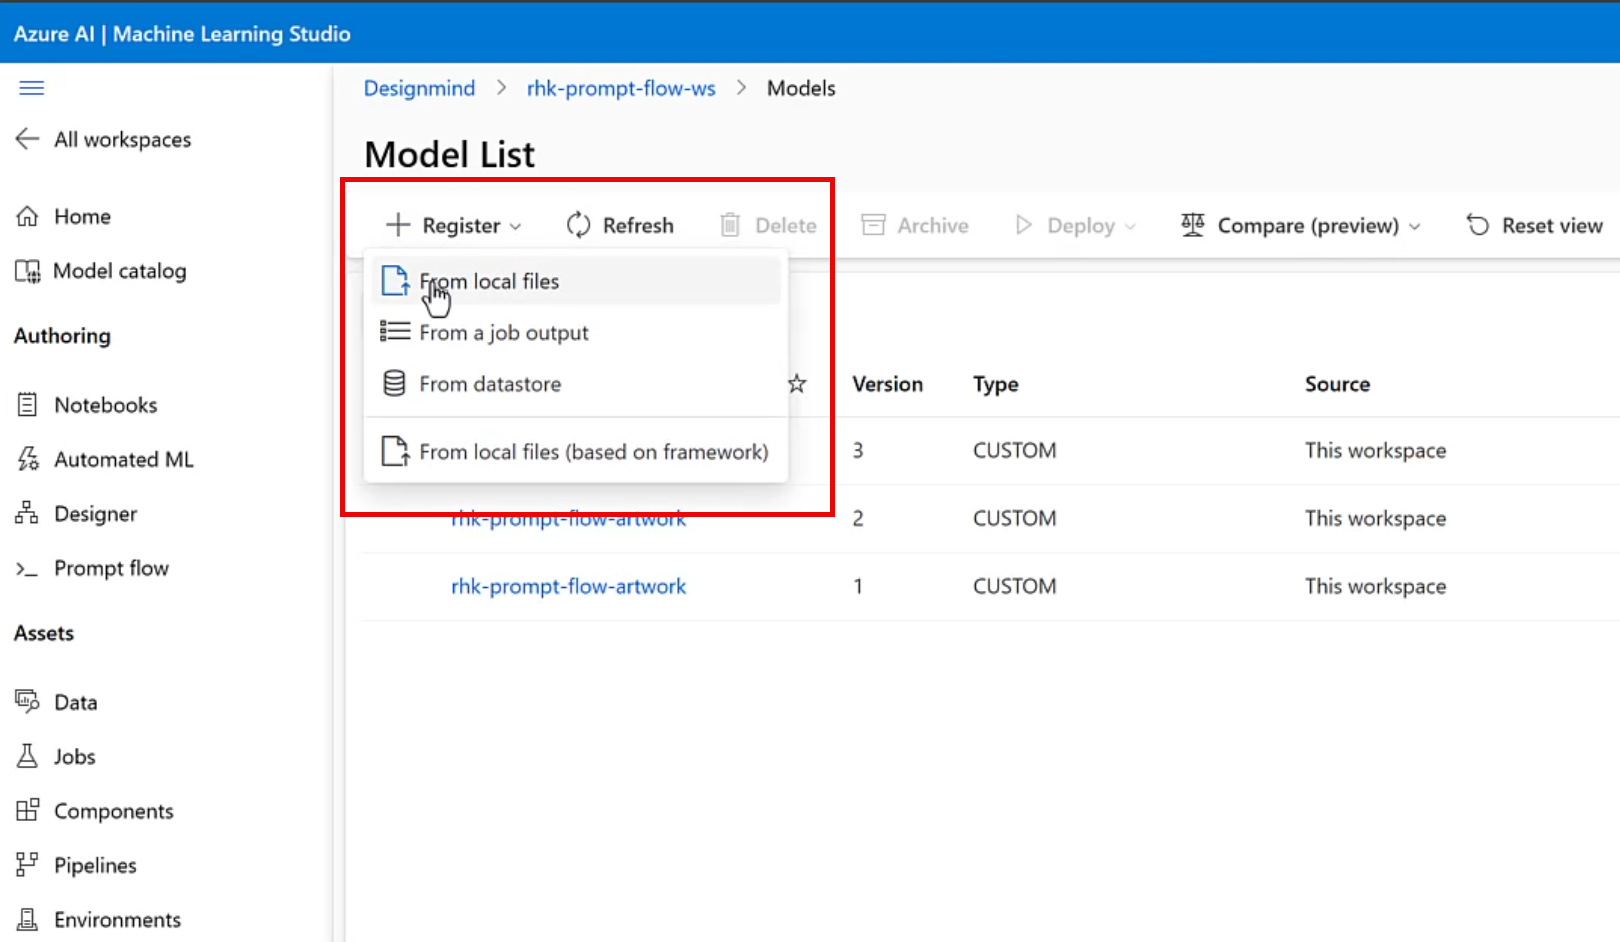Expand the Compare (preview) dropdown

[1301, 225]
